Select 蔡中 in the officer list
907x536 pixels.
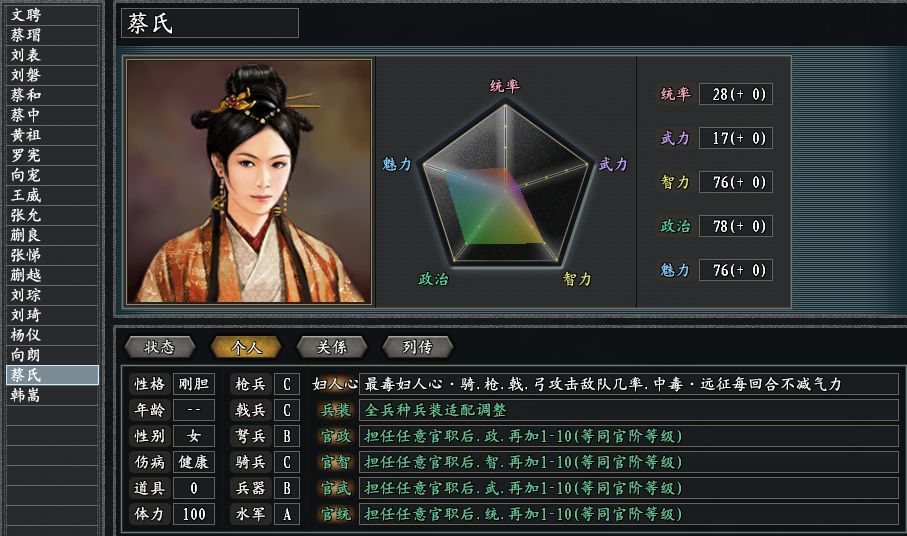coord(52,115)
